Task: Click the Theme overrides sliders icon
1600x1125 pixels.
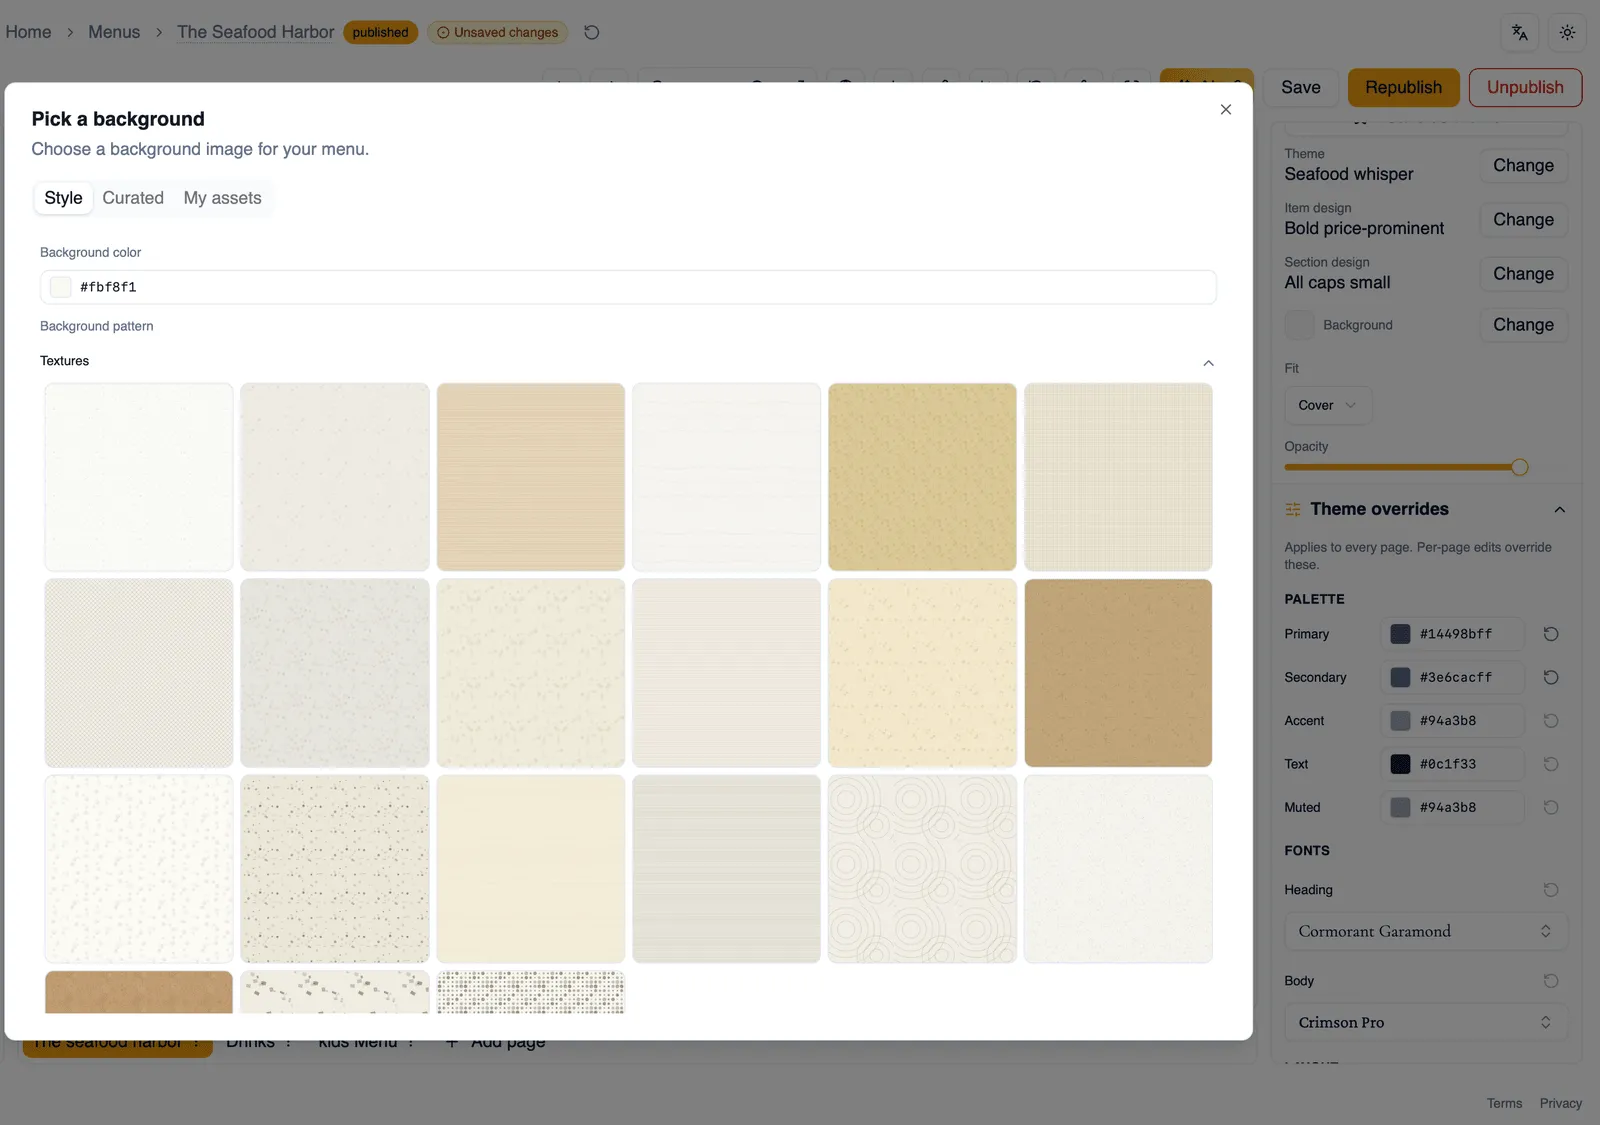Action: [x=1293, y=510]
